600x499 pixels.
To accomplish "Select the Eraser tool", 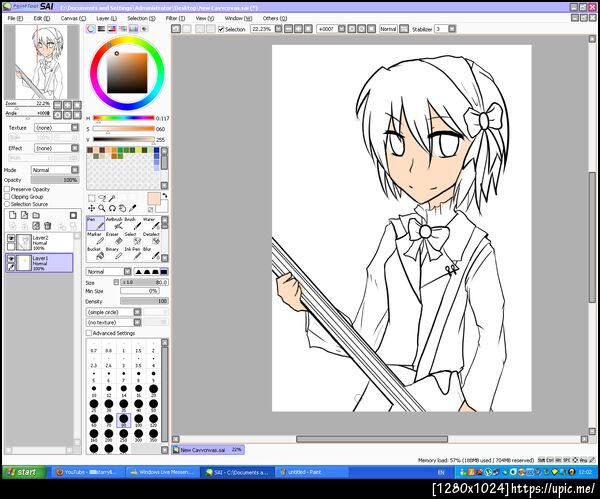I will (114, 238).
